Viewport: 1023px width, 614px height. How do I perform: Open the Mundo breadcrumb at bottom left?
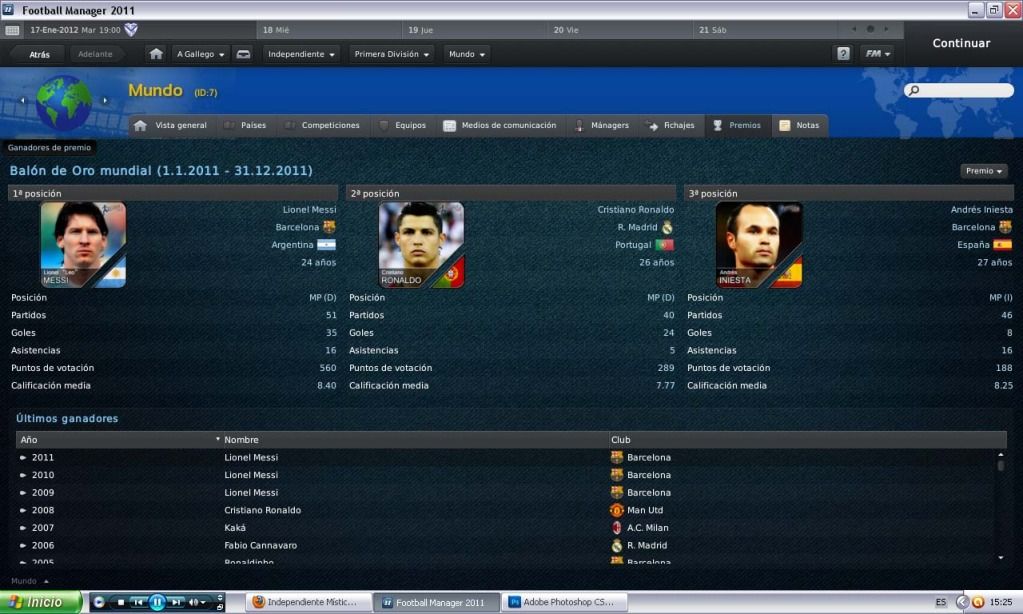click(29, 581)
